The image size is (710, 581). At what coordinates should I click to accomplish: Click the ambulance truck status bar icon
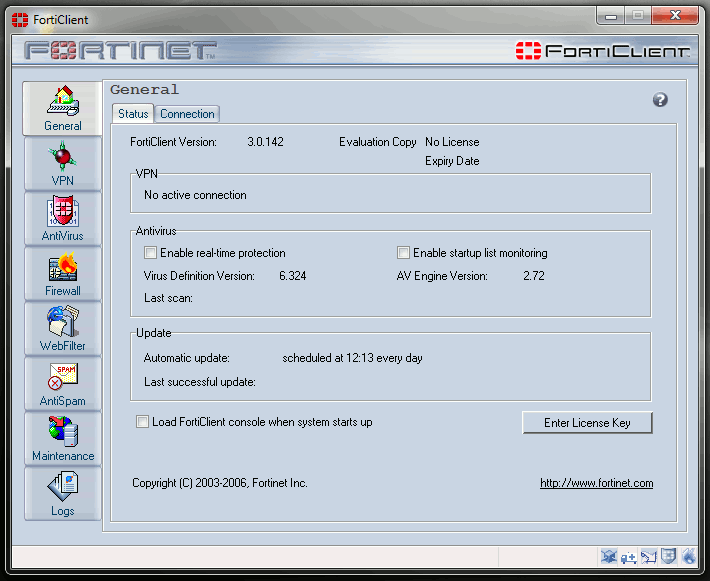click(x=628, y=557)
